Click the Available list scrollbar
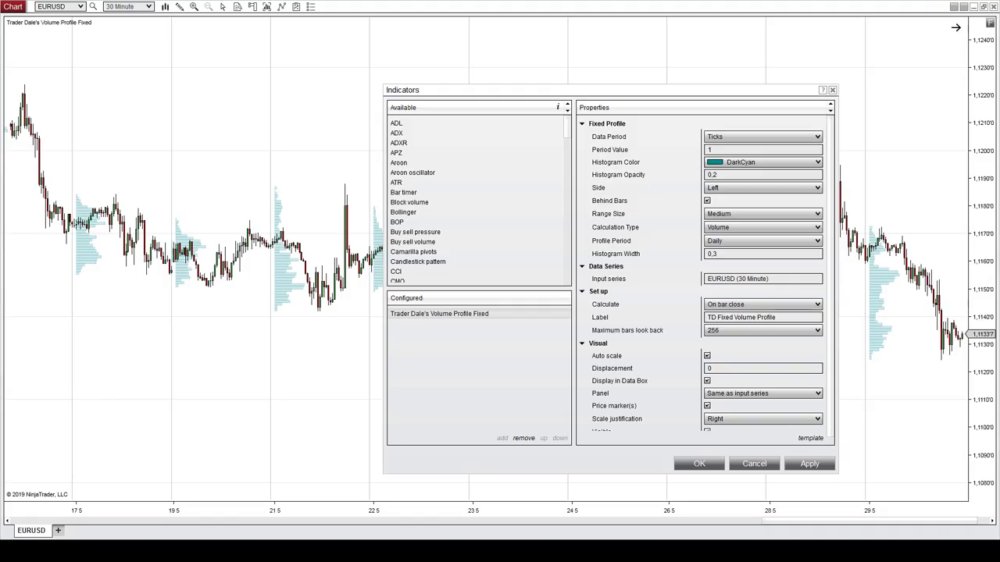This screenshot has height=562, width=1000. pyautogui.click(x=567, y=128)
